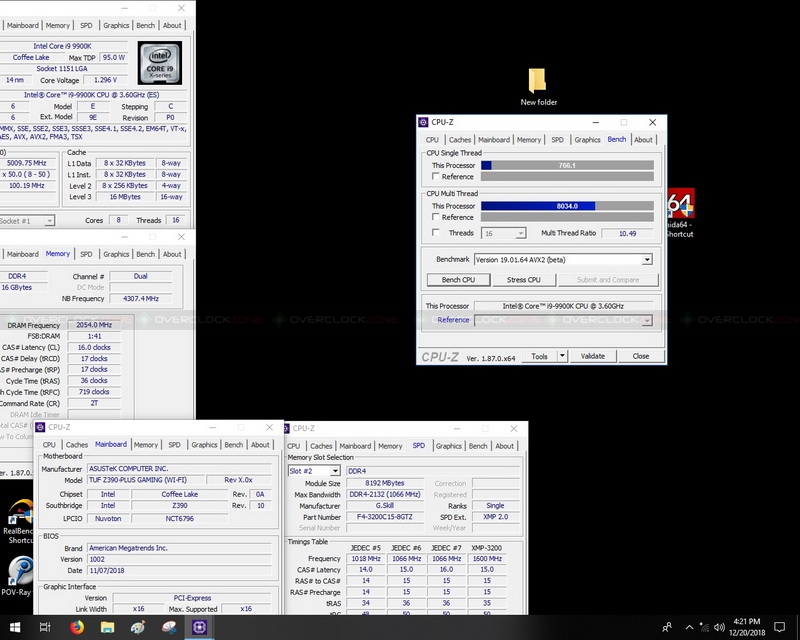
Task: Show hidden system tray icons
Action: 689,627
